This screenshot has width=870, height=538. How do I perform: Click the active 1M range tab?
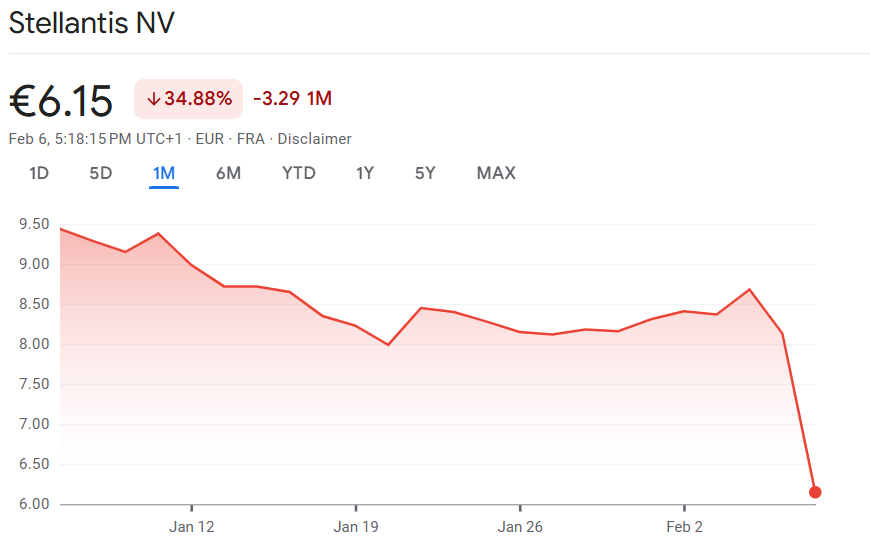point(164,173)
